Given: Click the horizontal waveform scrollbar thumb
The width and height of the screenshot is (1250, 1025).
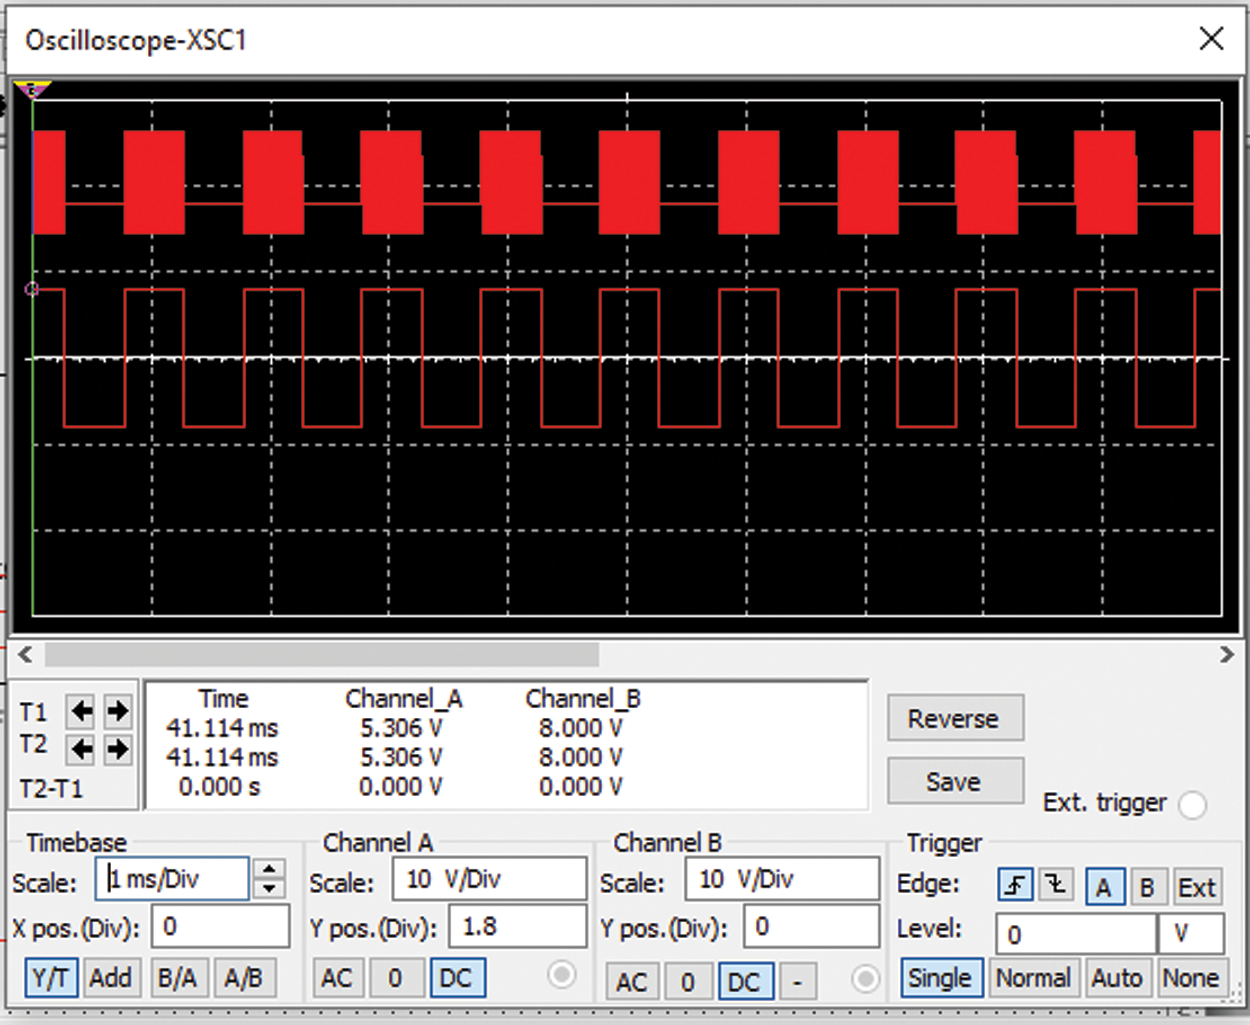Looking at the screenshot, I should tap(321, 655).
